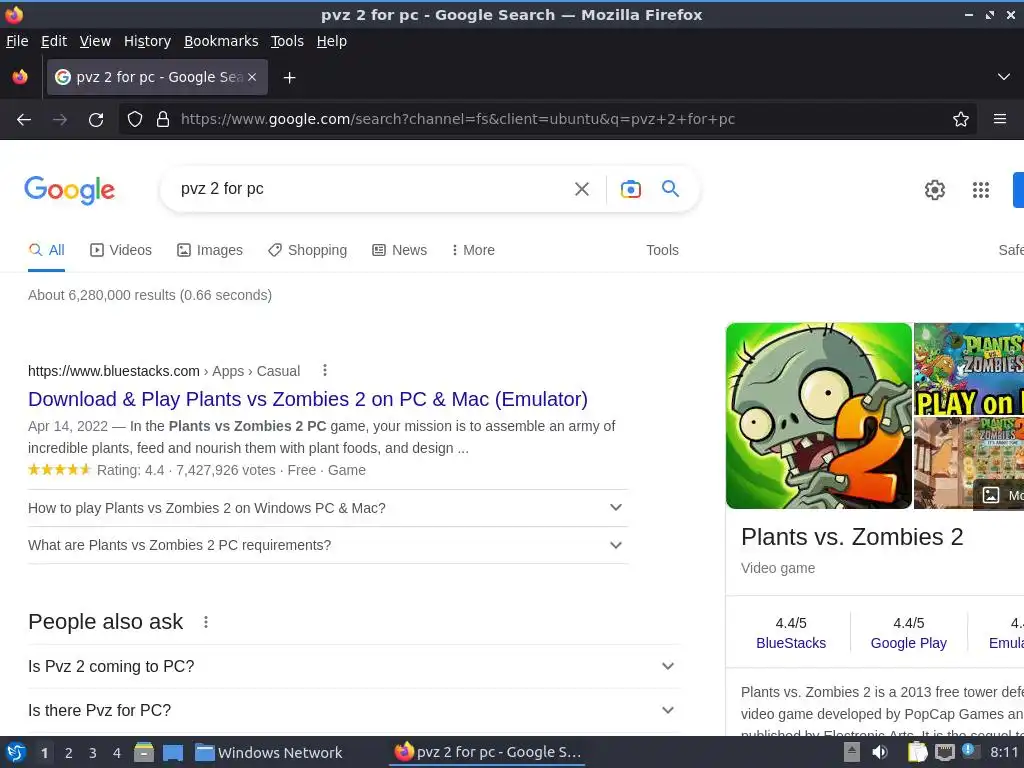This screenshot has height=768, width=1024.
Task: Open the BlueStacks rating link
Action: point(791,643)
